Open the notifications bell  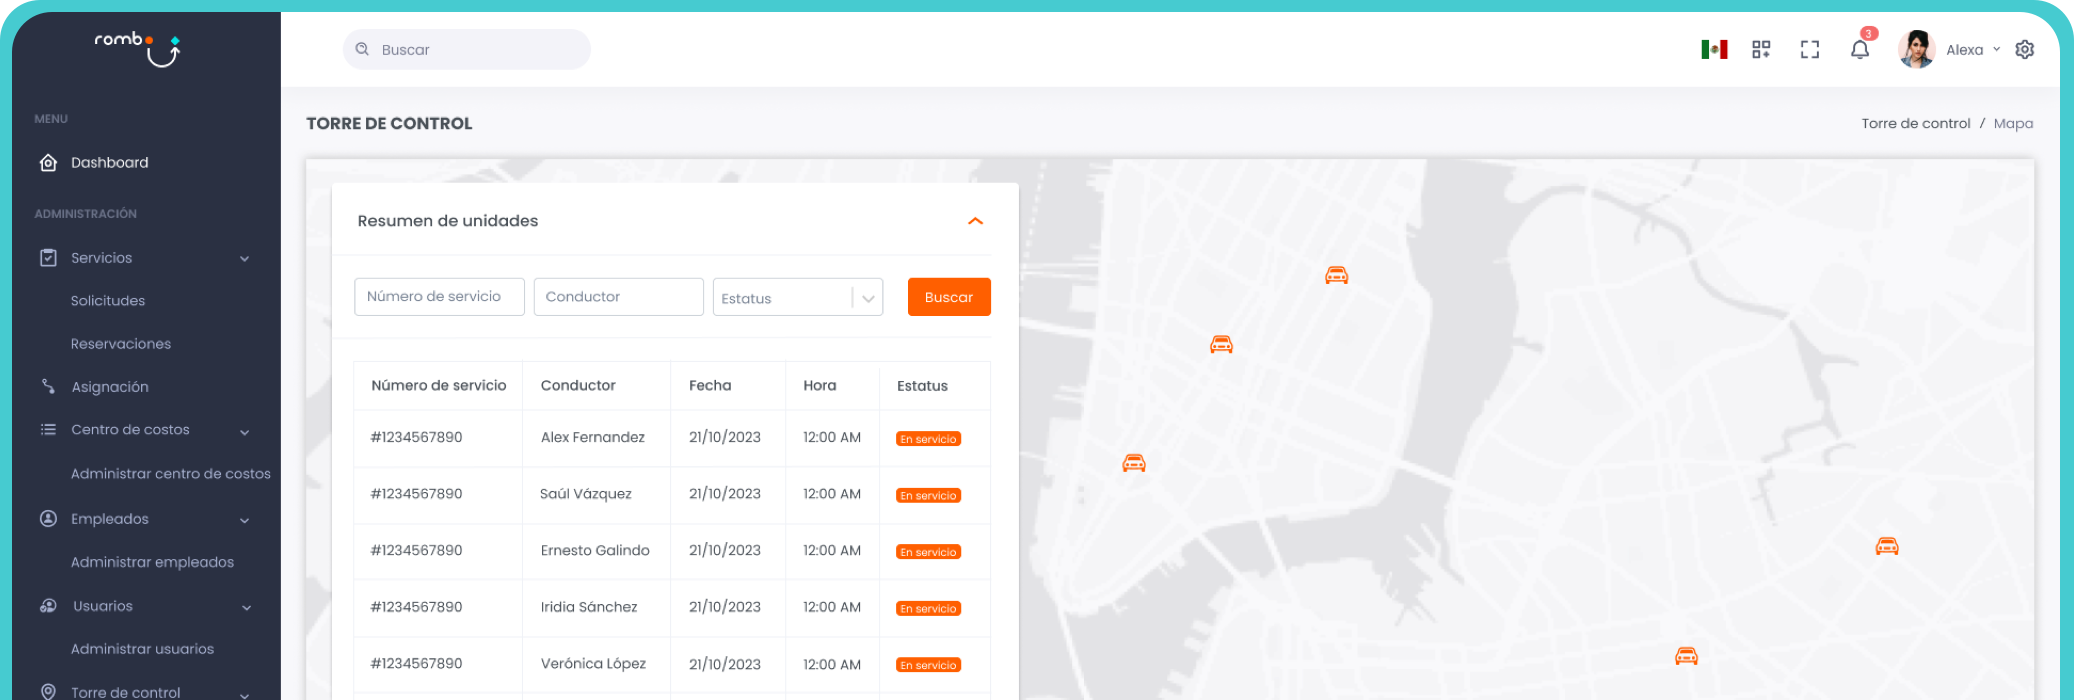point(1859,50)
